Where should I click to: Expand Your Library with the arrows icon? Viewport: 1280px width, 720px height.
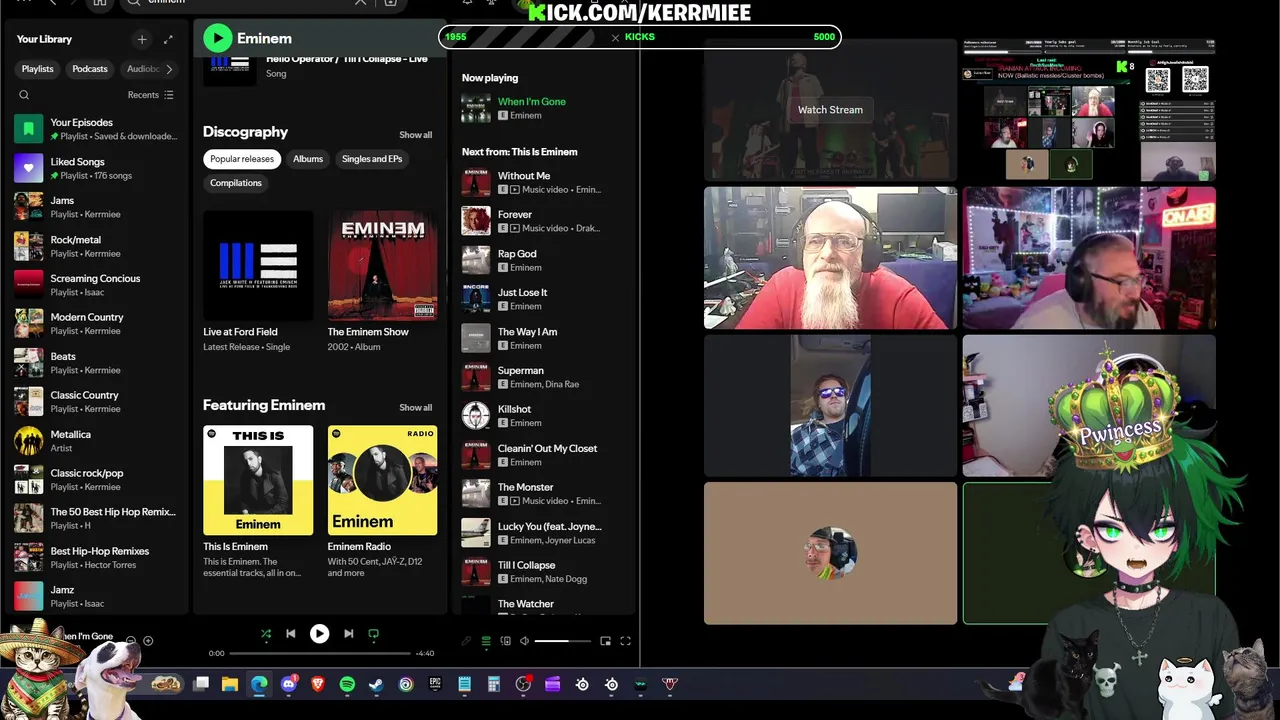pyautogui.click(x=168, y=39)
